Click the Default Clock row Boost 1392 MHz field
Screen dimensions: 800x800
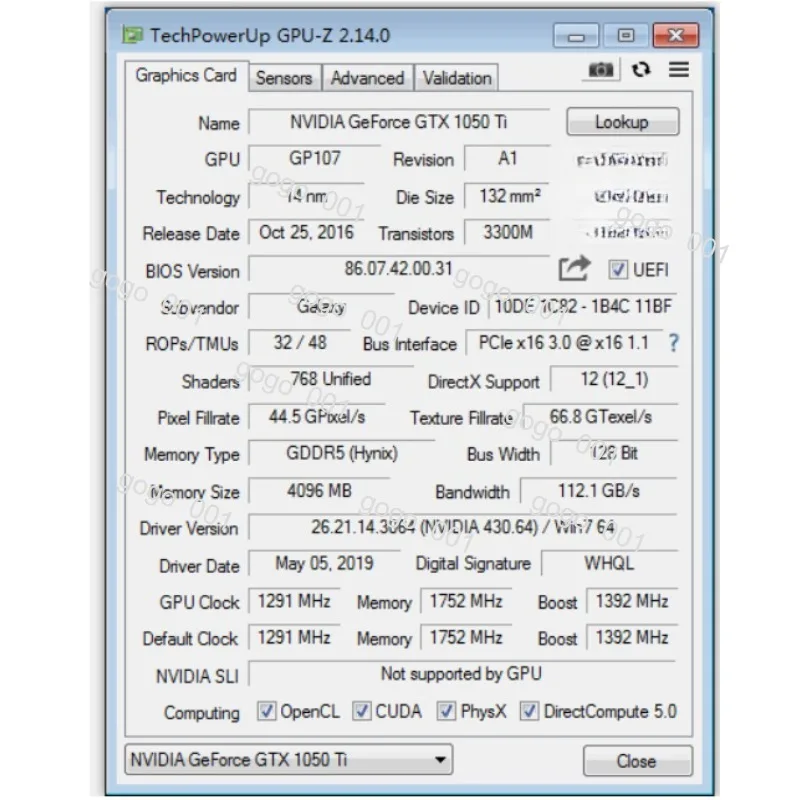[632, 637]
